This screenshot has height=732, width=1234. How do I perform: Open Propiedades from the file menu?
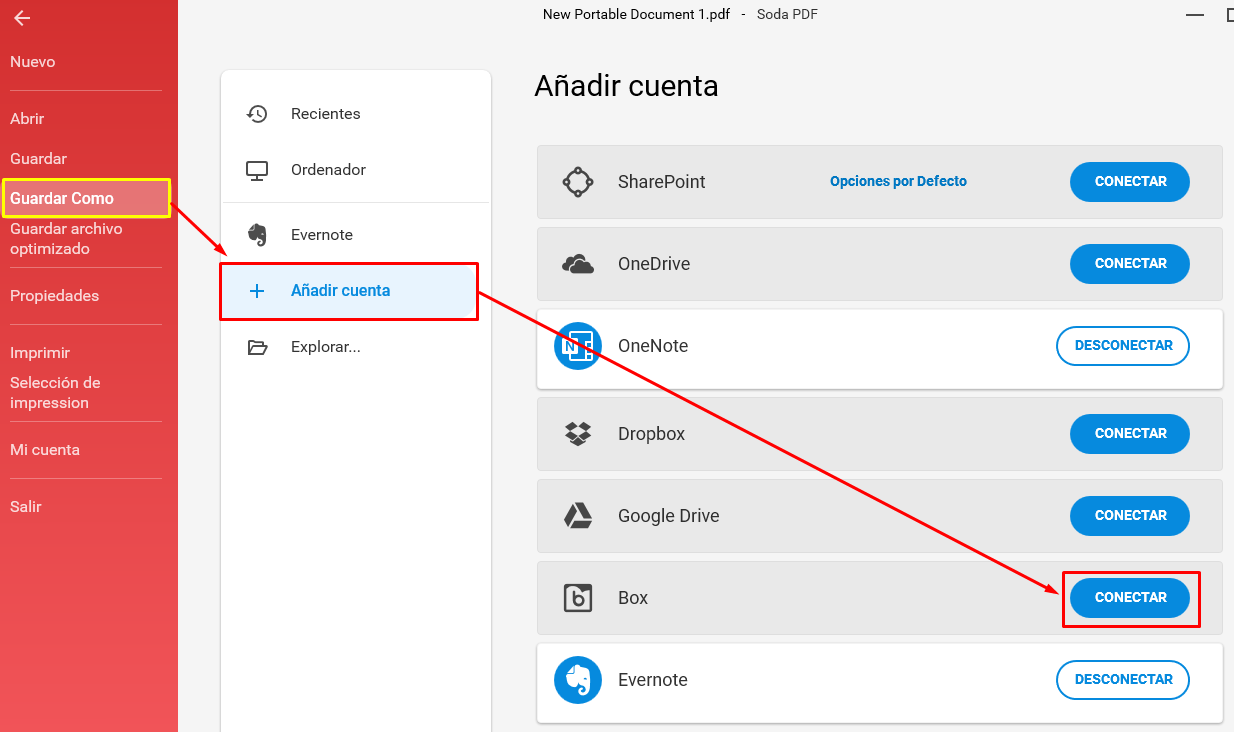(x=55, y=296)
